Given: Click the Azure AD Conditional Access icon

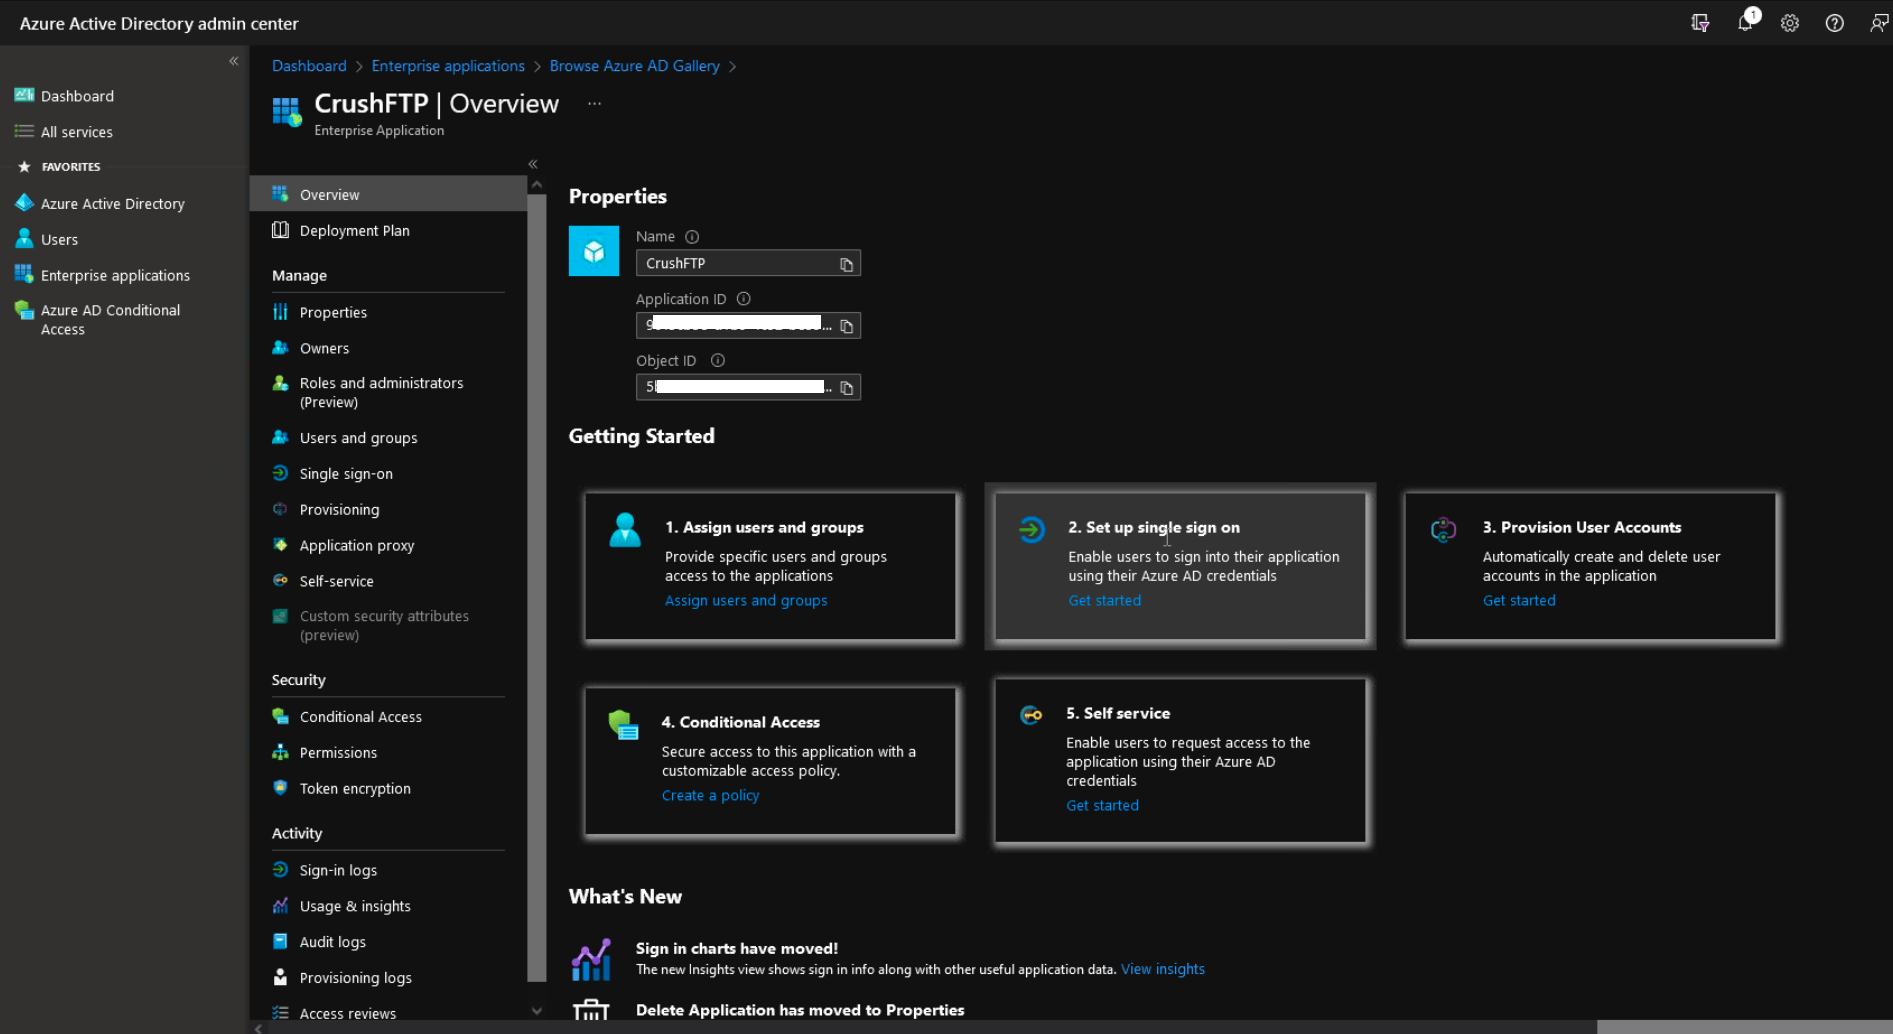Looking at the screenshot, I should click(x=24, y=311).
